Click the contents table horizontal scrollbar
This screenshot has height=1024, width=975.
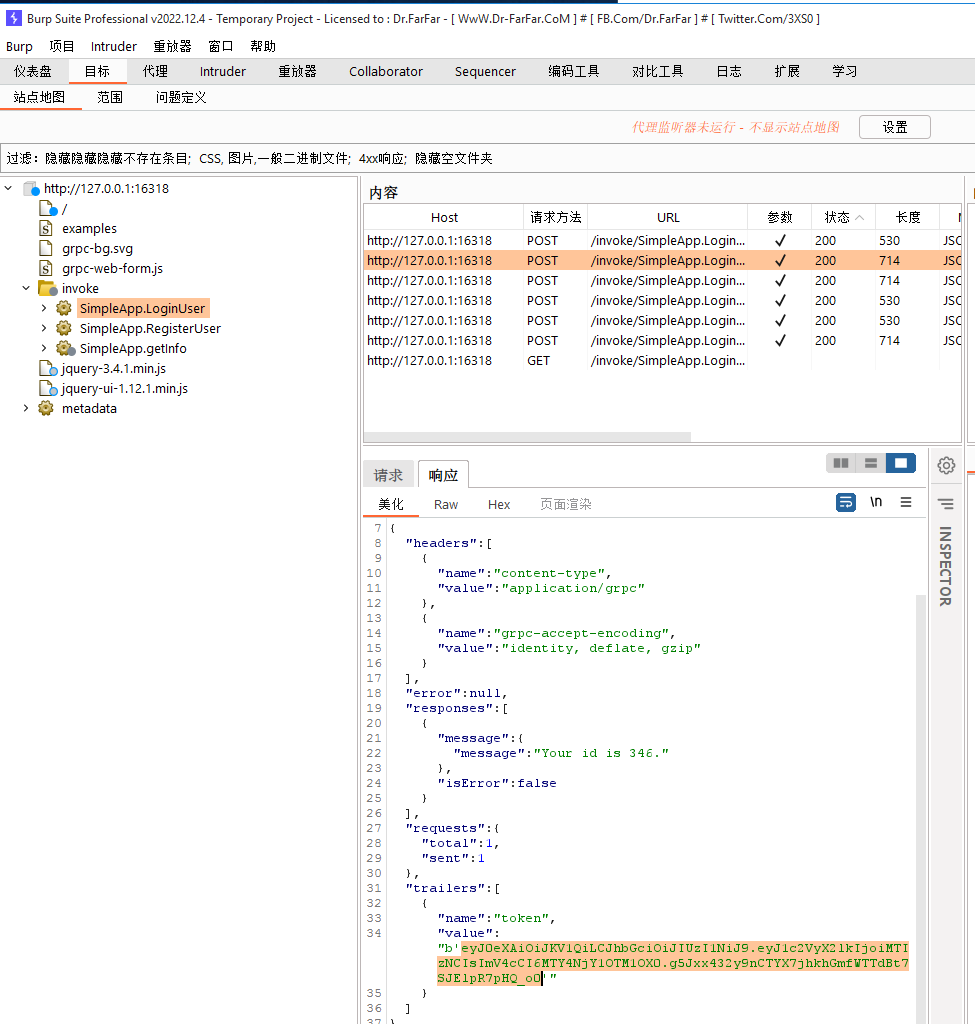click(x=527, y=437)
